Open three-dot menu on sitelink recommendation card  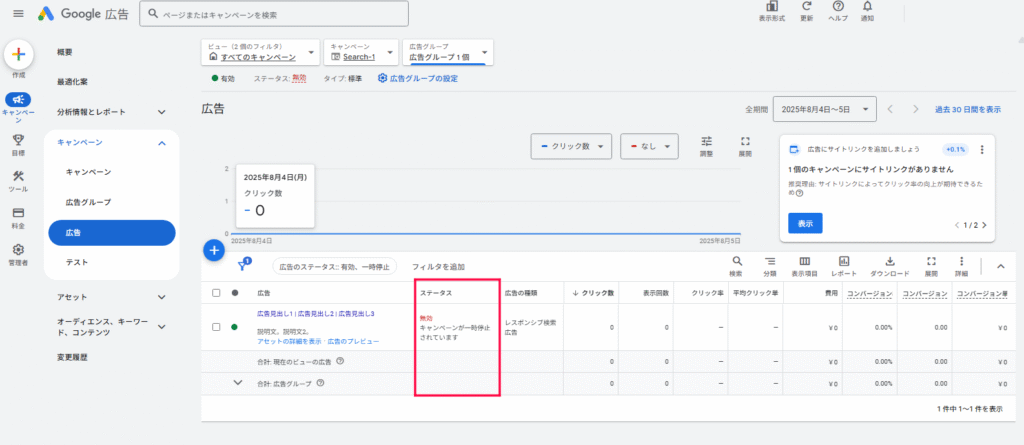click(x=982, y=150)
